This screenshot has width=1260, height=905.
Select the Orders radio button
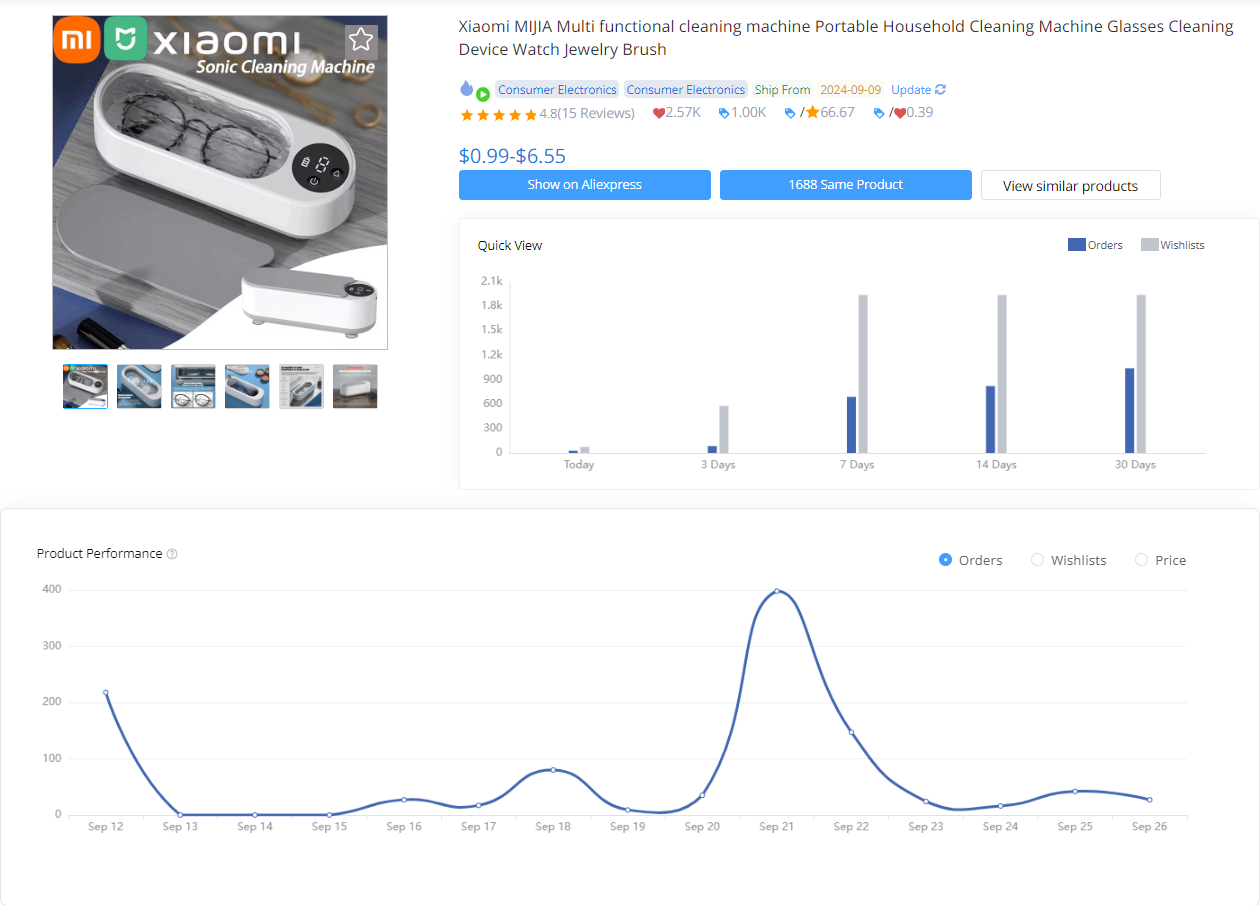click(x=945, y=560)
